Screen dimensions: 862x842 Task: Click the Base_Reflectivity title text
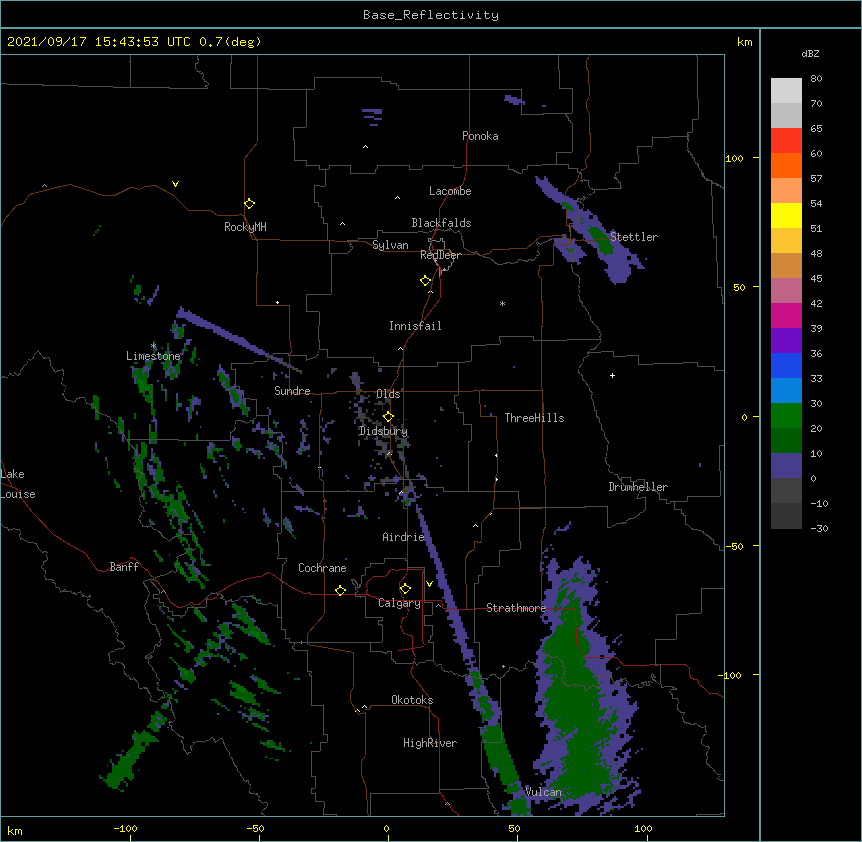431,15
